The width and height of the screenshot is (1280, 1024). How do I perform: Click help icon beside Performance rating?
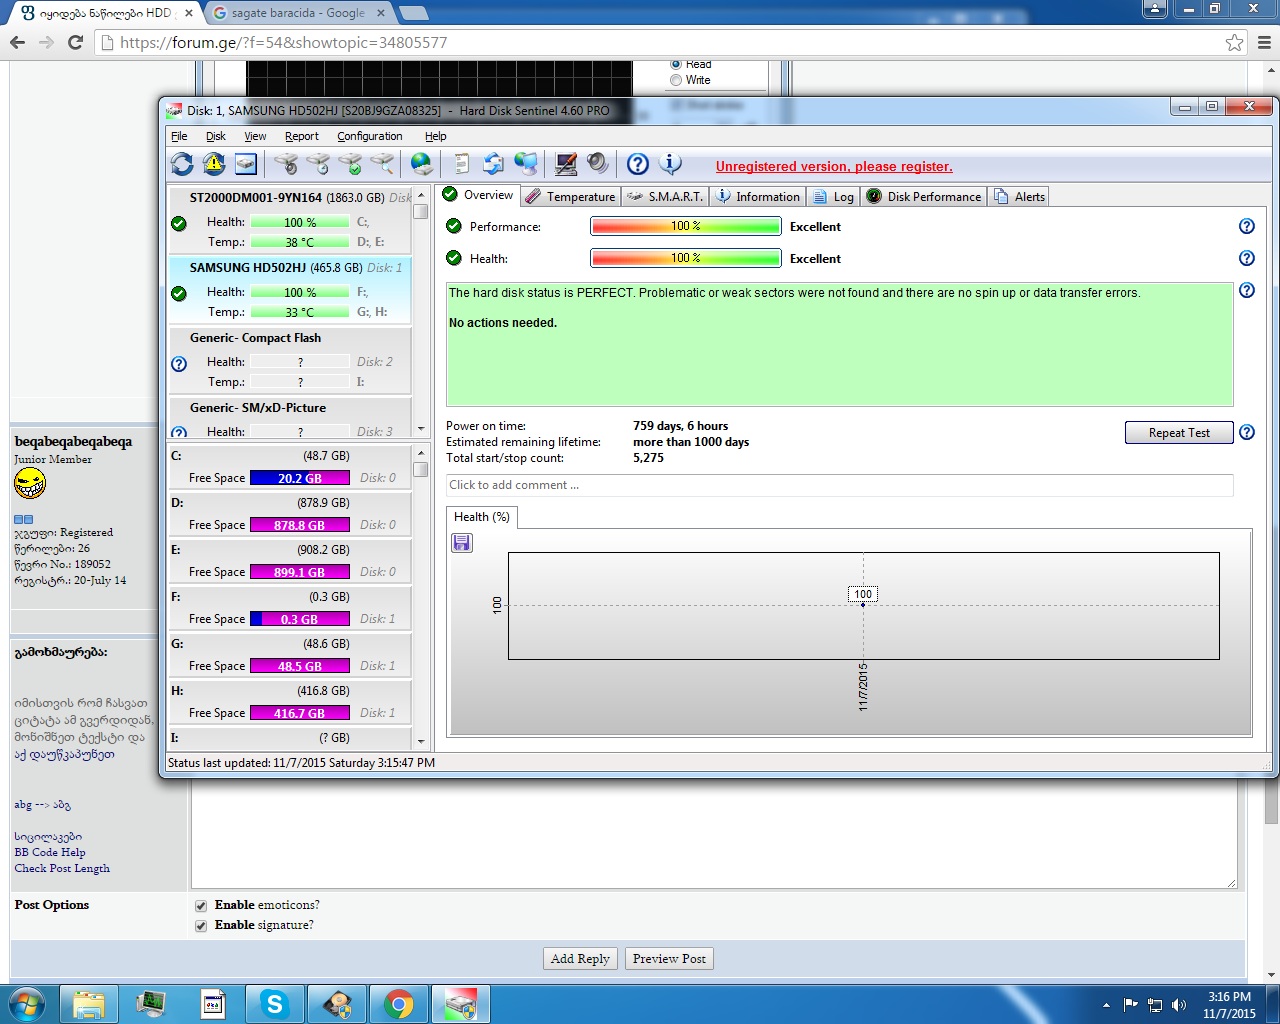point(1247,226)
